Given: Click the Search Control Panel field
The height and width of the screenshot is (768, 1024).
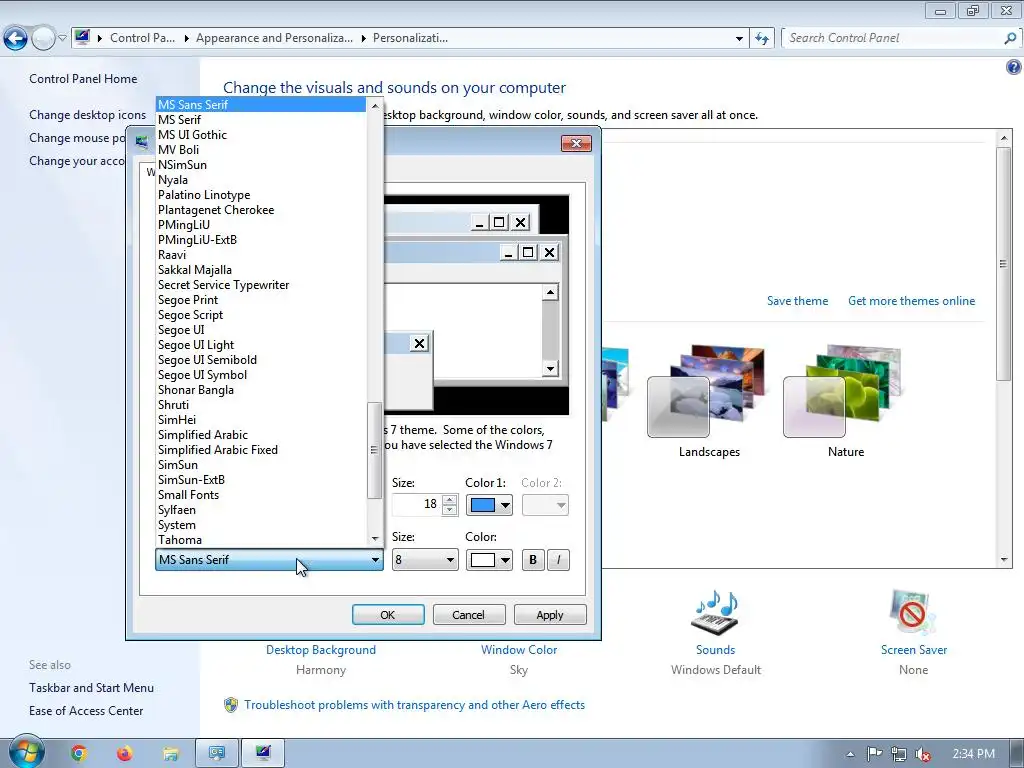Looking at the screenshot, I should pyautogui.click(x=892, y=39).
